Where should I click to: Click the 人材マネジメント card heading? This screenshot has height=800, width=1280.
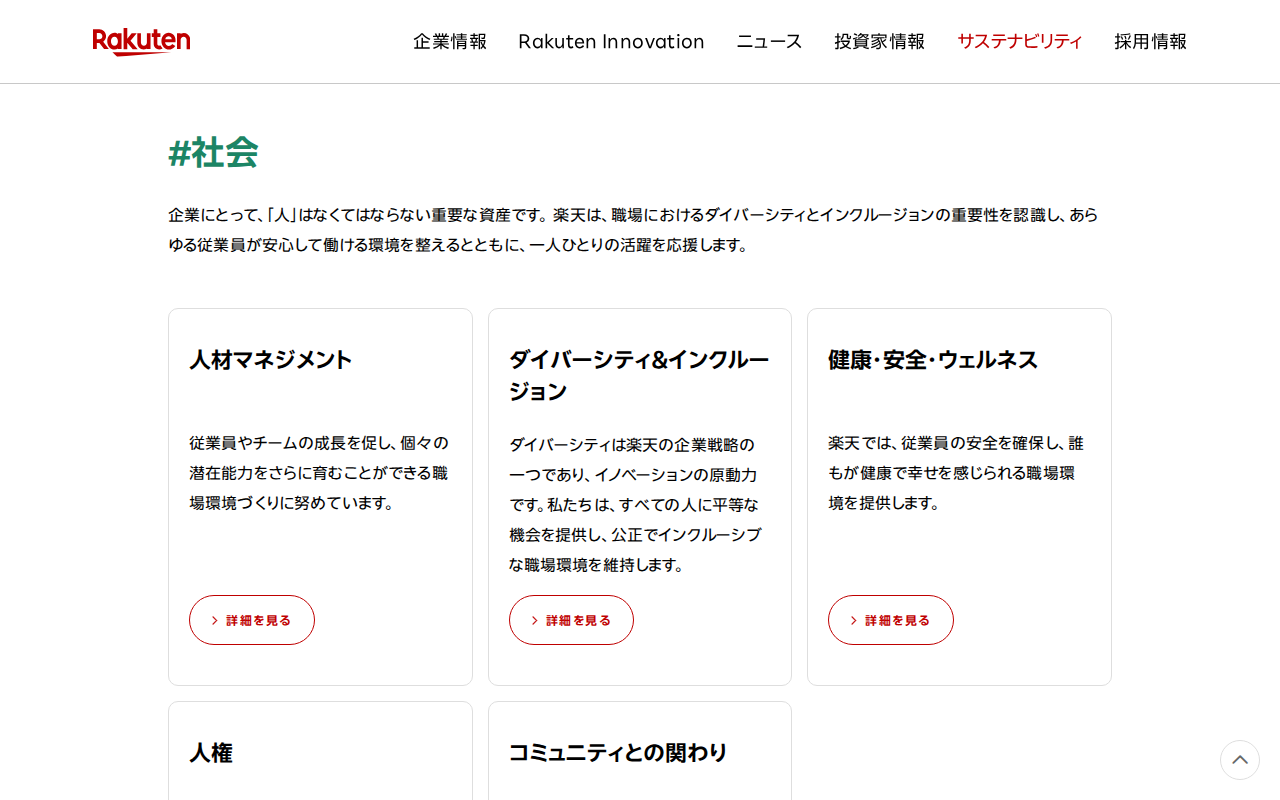[x=271, y=360]
